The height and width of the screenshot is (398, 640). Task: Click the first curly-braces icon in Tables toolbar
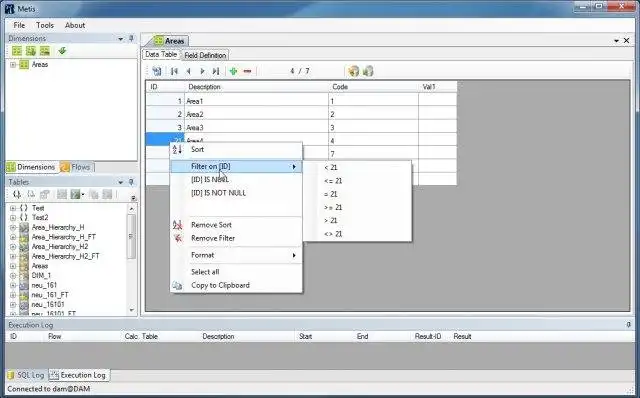click(17, 194)
